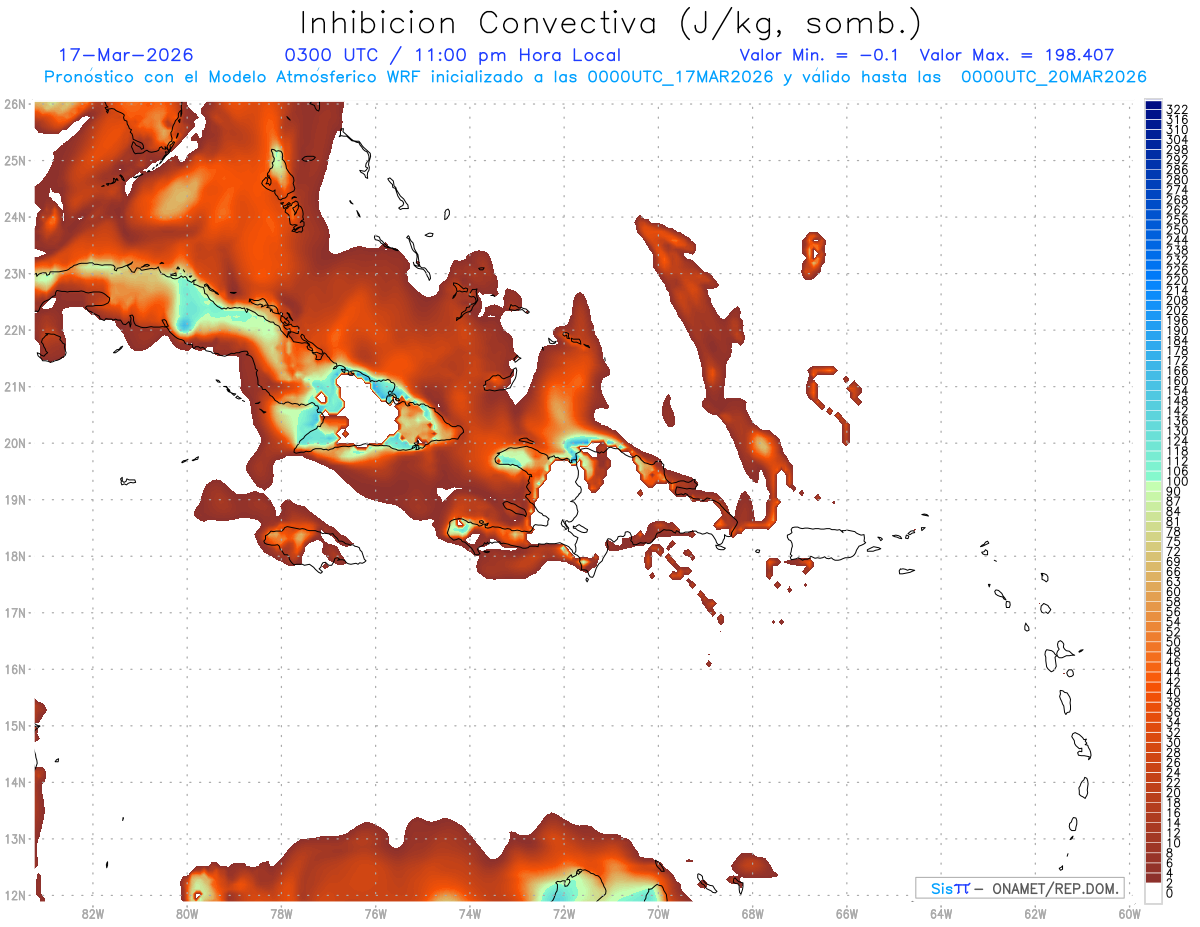Click the colorbar value 100
Screen dimensions: 1200x927
tap(1177, 482)
